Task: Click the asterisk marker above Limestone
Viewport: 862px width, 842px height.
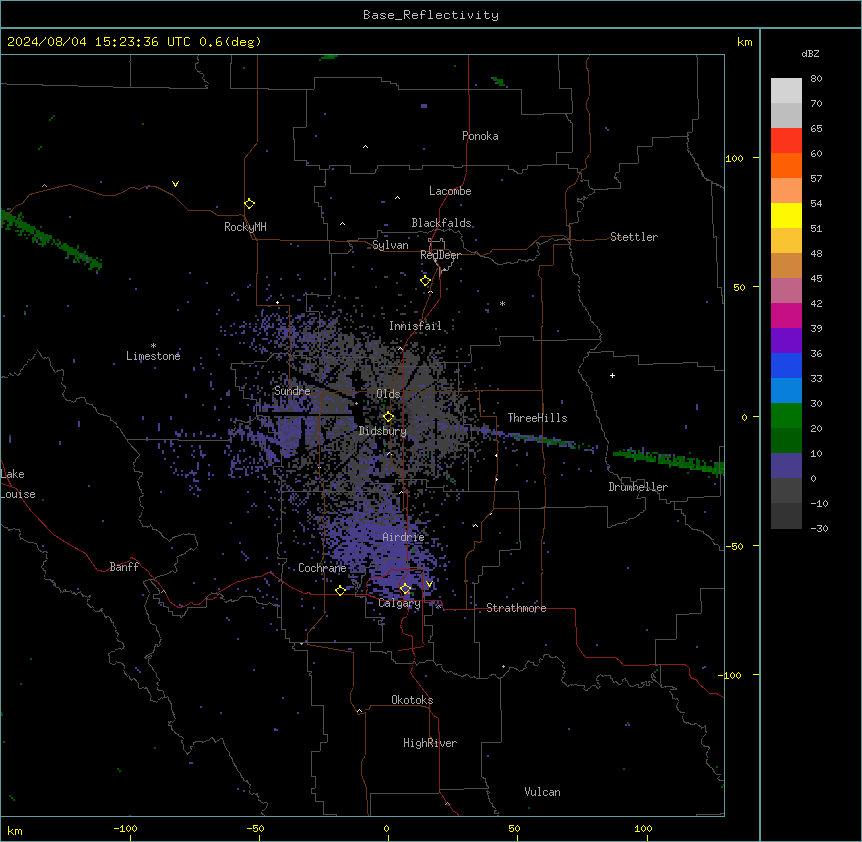Action: [153, 346]
